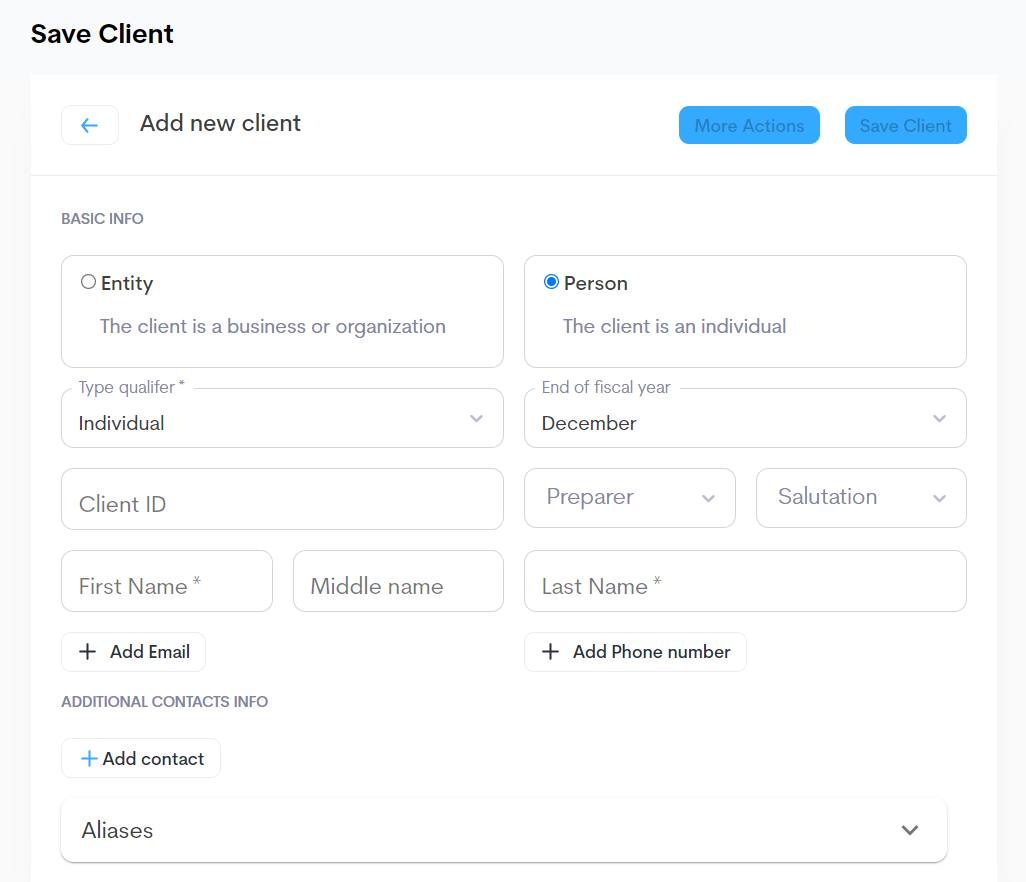Viewport: 1026px width, 882px height.
Task: Expand the Aliases section
Action: (504, 830)
